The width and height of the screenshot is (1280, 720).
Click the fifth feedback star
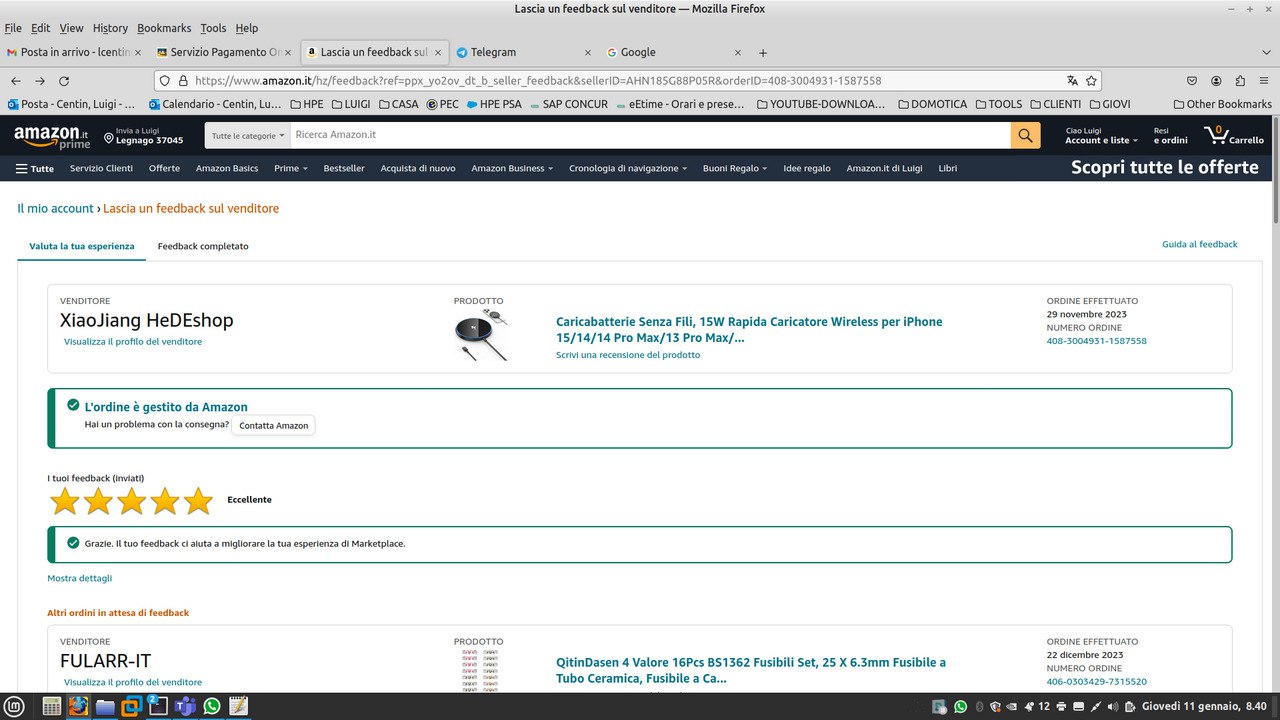198,501
